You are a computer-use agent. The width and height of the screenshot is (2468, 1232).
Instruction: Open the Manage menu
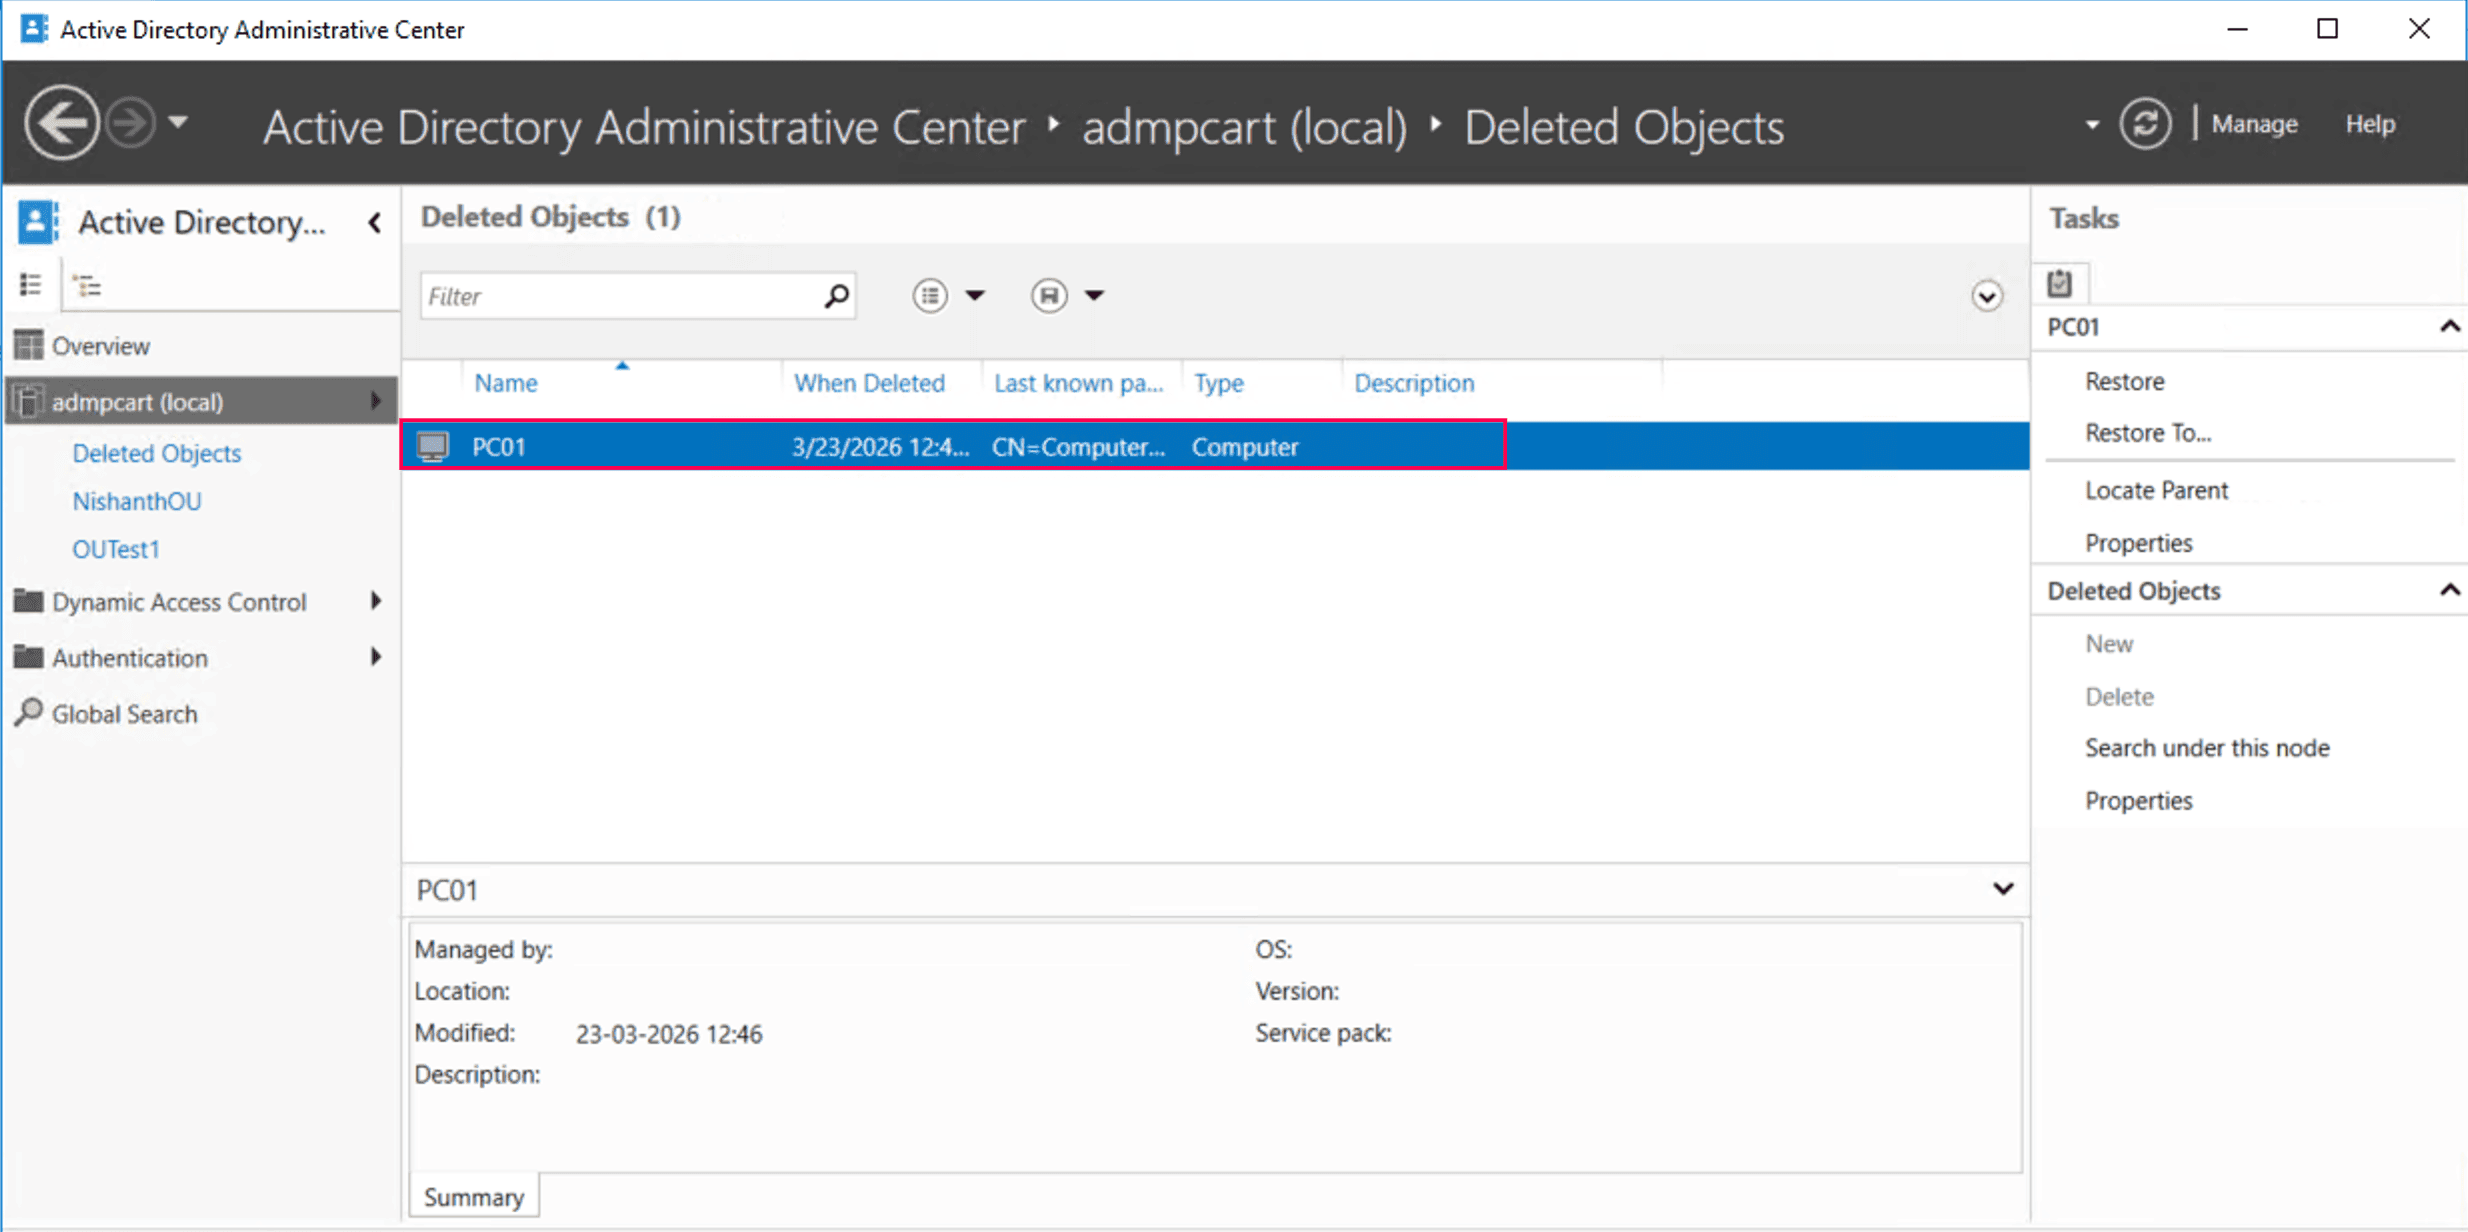2253,123
